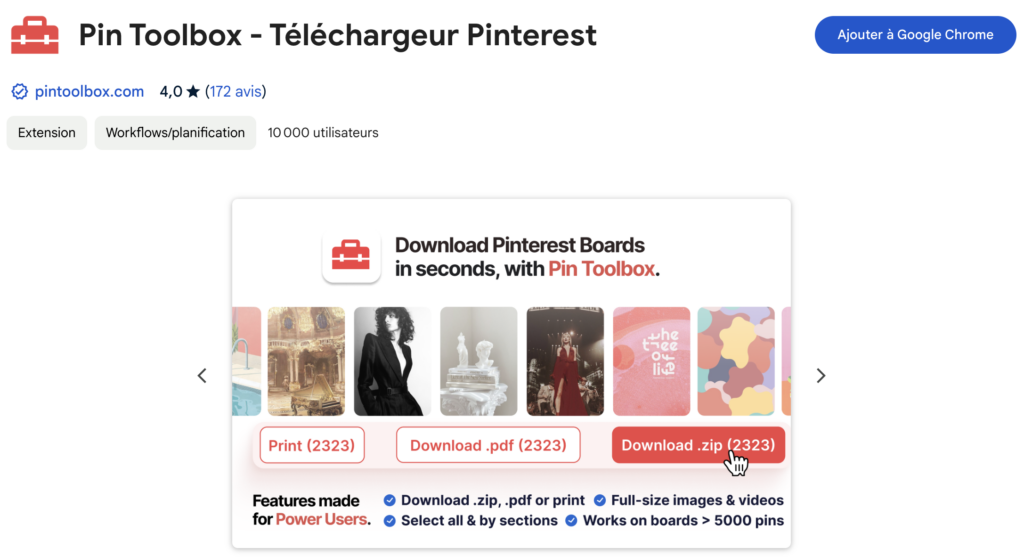
Task: Click the red Pin Toolbox logo icon
Action: (x=35, y=36)
